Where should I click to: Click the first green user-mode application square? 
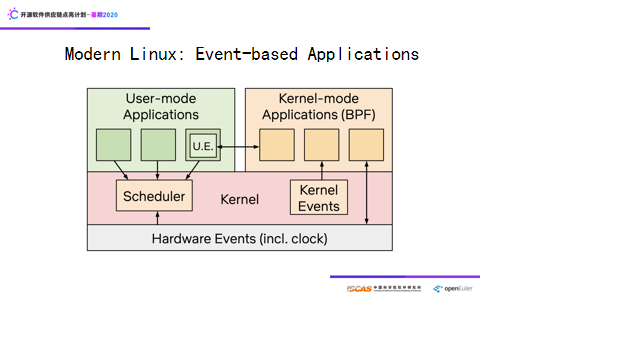113,145
